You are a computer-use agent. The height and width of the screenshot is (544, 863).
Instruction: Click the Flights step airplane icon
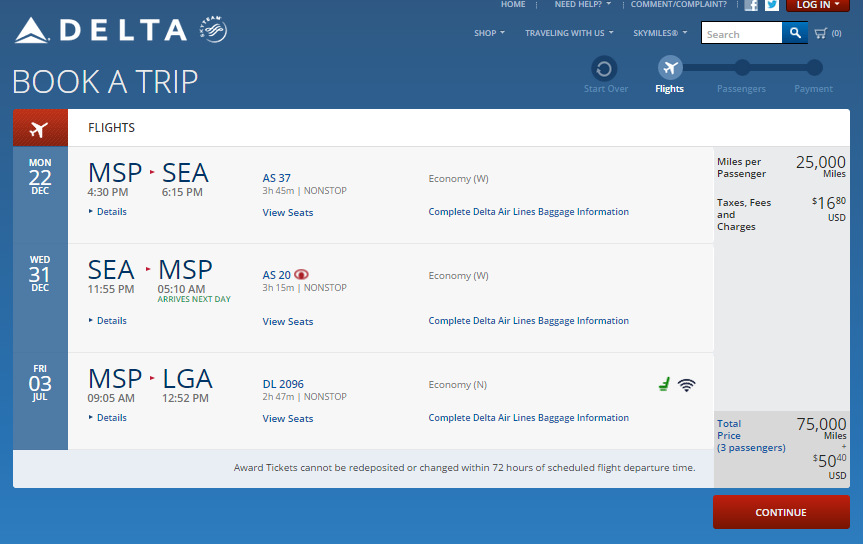coord(670,68)
